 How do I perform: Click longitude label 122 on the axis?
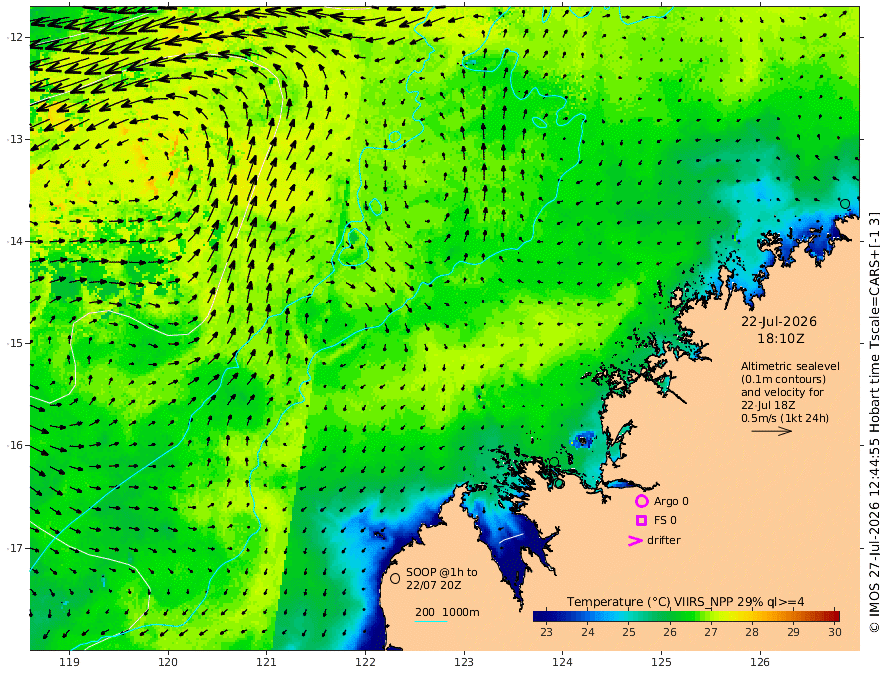365,662
